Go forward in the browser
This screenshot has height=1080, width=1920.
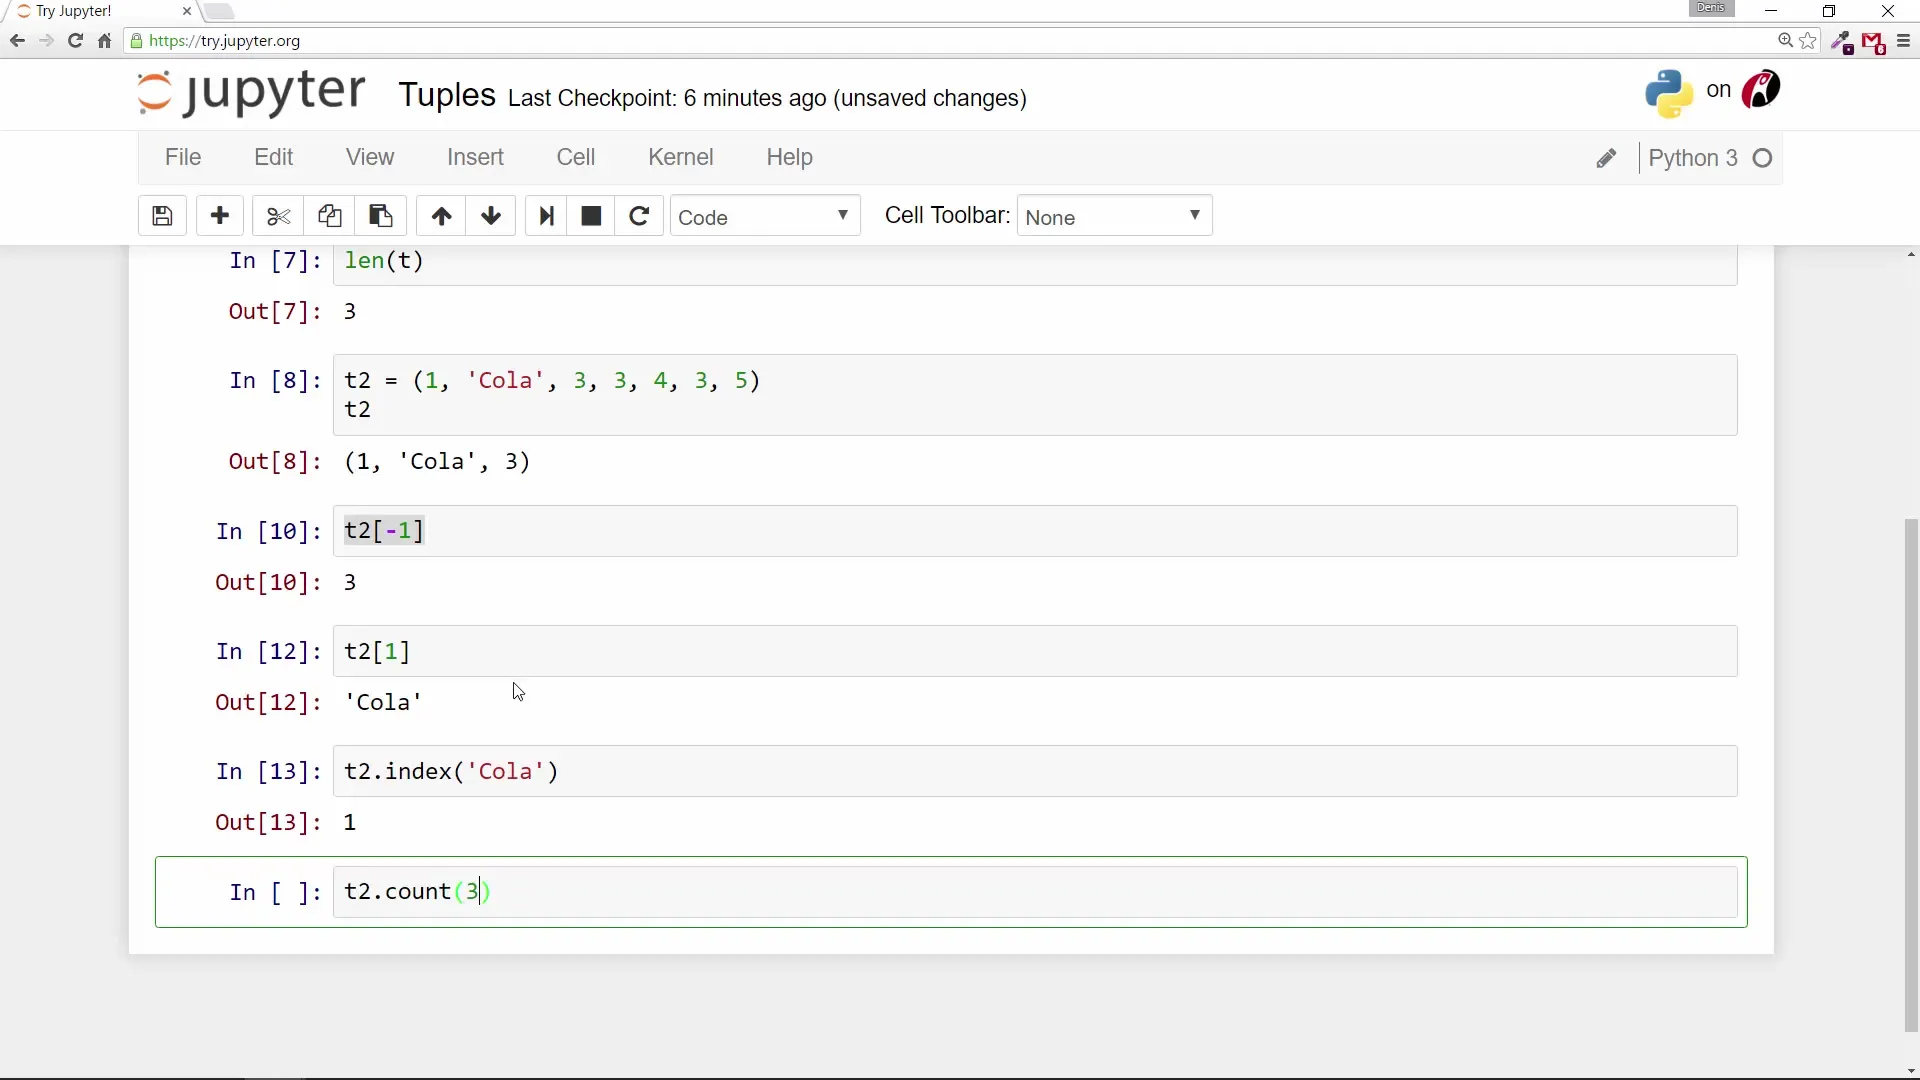[x=46, y=41]
